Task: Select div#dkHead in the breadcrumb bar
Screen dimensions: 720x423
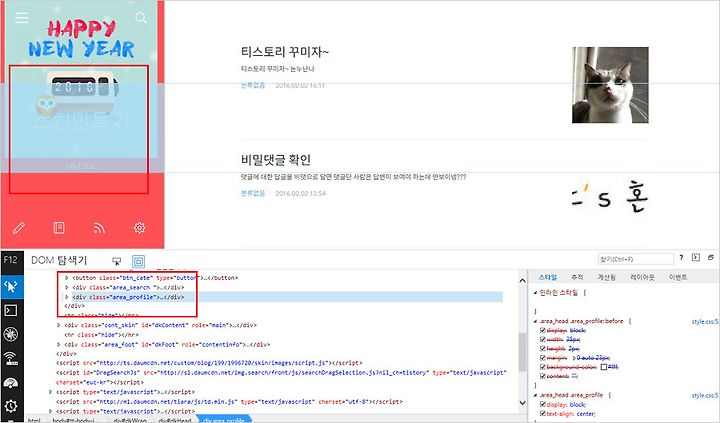Action: (174, 420)
